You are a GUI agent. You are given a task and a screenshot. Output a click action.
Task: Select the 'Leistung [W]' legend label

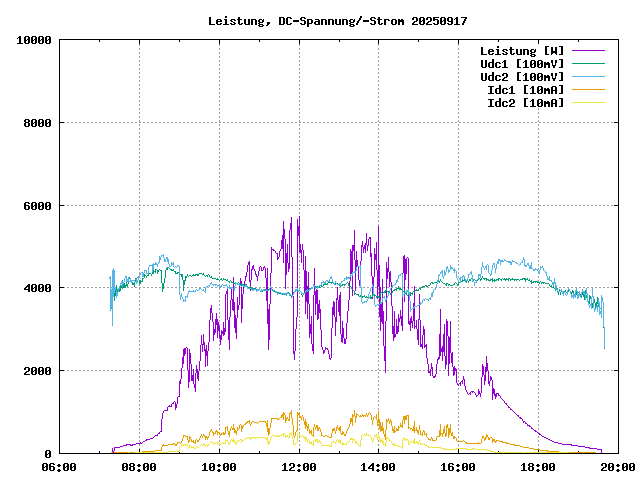coord(522,51)
